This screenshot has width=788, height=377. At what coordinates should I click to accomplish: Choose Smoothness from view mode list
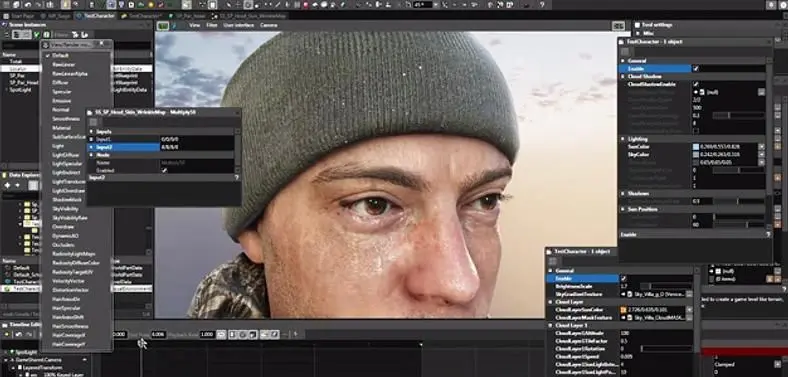pyautogui.click(x=66, y=119)
